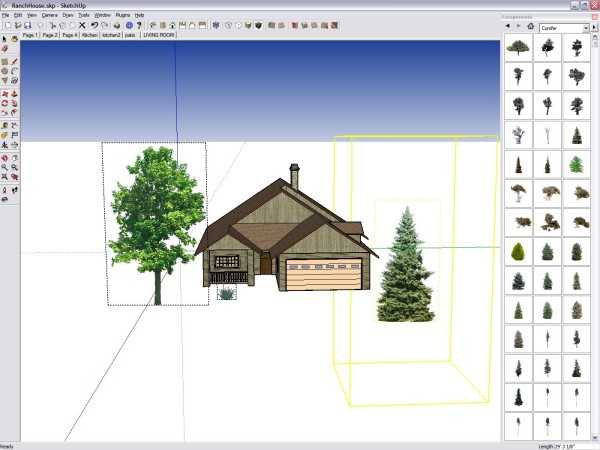Image resolution: width=600 pixels, height=450 pixels.
Task: Go back in Components browser
Action: point(509,28)
